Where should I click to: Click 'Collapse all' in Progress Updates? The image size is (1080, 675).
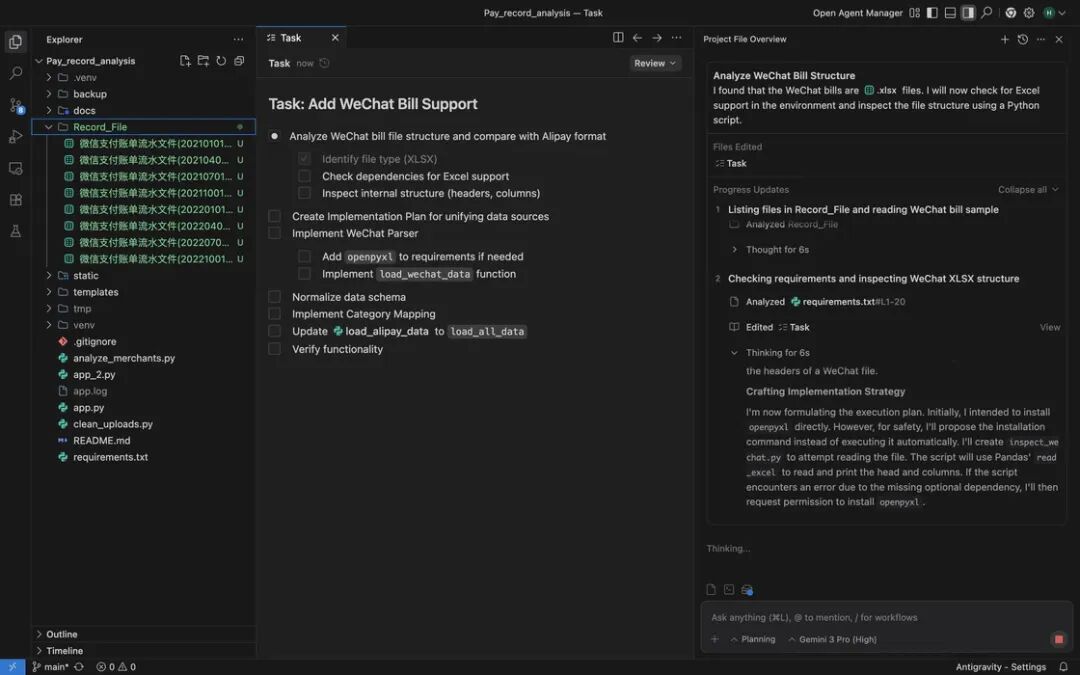click(1028, 189)
